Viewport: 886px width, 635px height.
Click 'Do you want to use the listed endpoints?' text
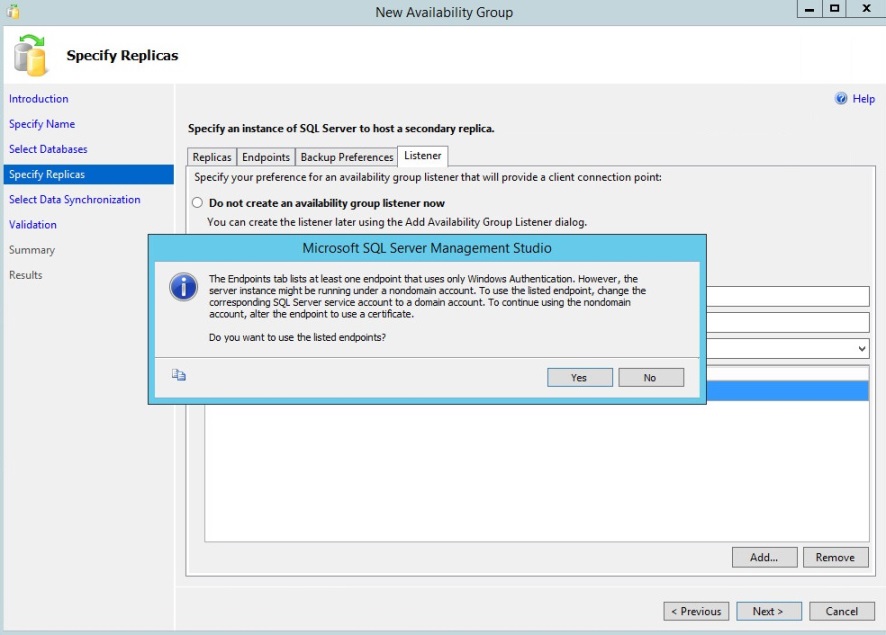pyautogui.click(x=297, y=337)
